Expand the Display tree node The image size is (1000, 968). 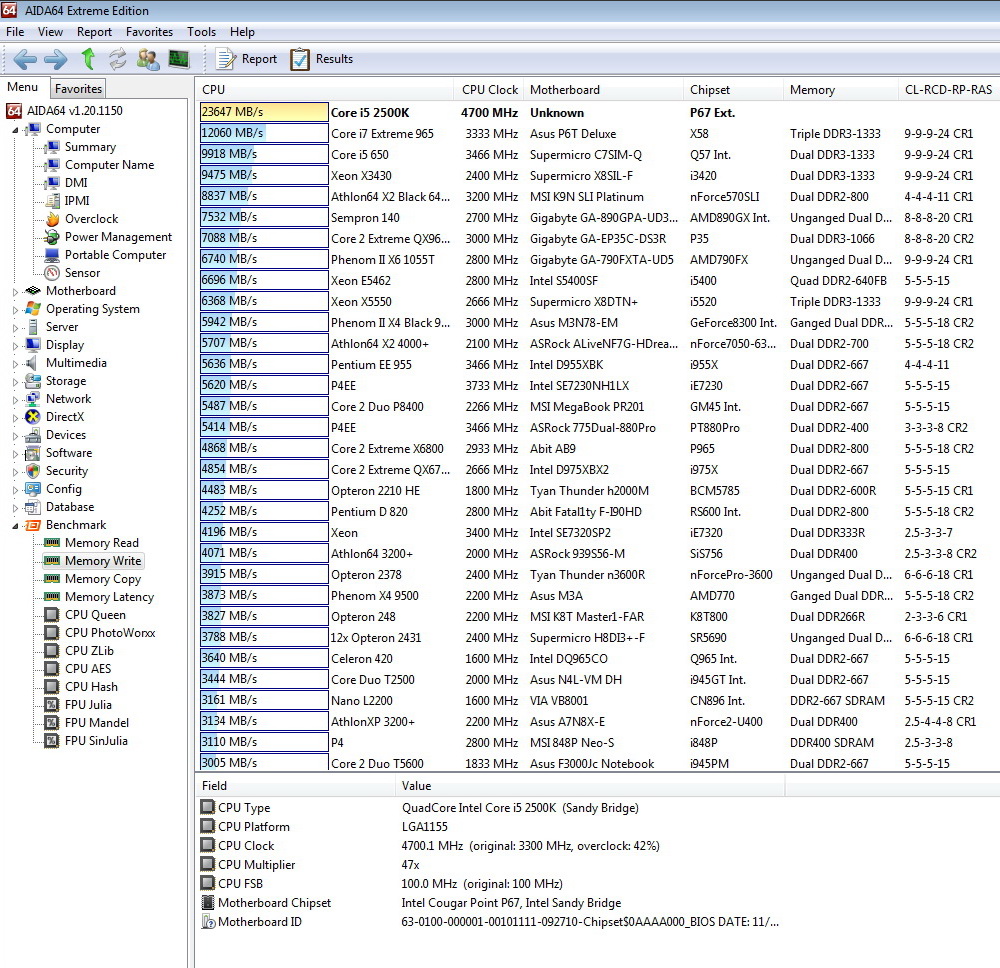pyautogui.click(x=15, y=346)
